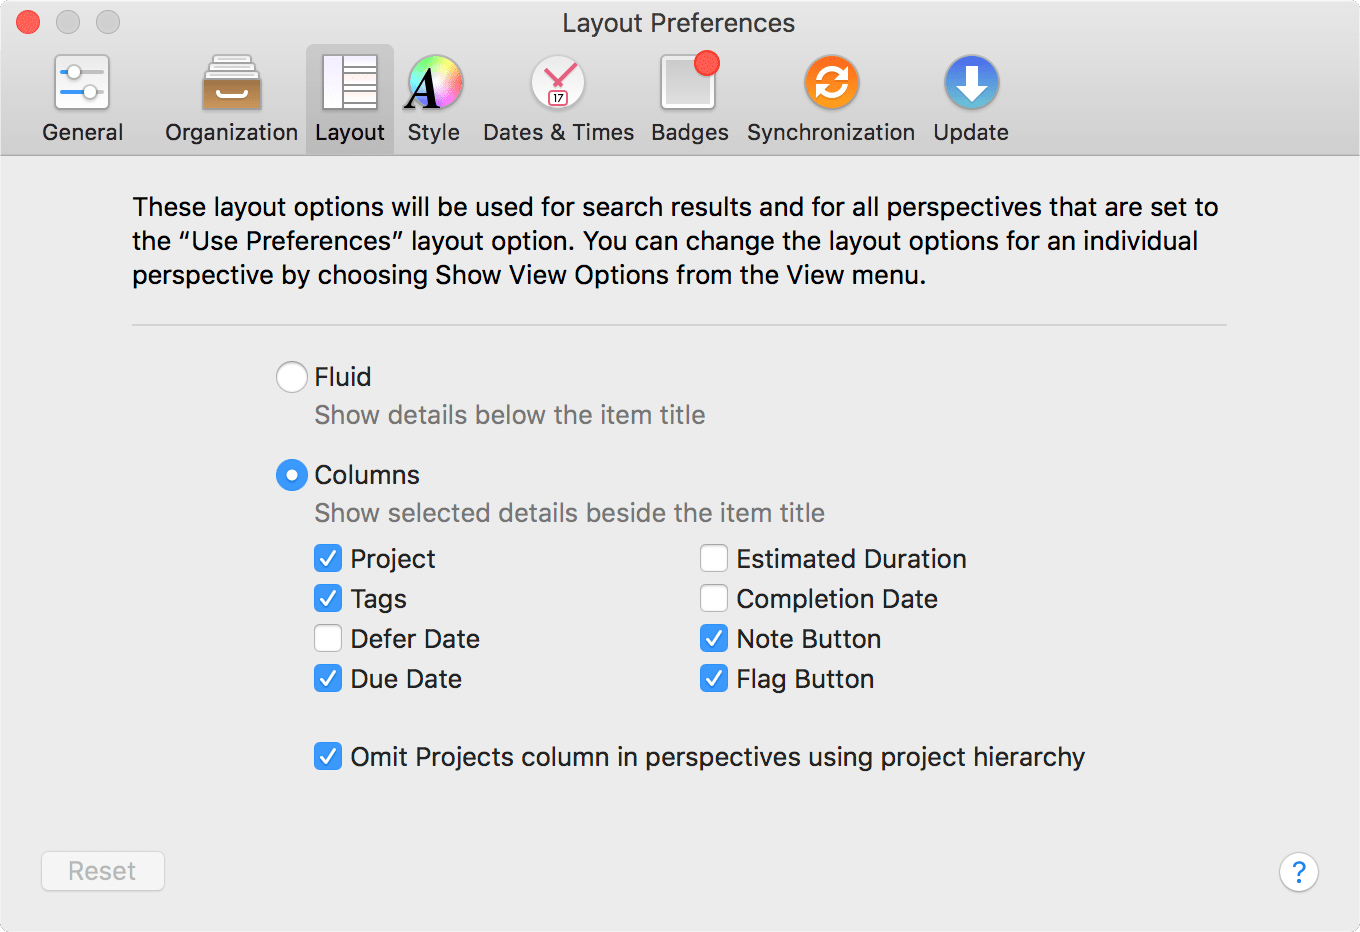The image size is (1360, 932).
Task: Select the Columns layout radio button
Action: tap(291, 475)
